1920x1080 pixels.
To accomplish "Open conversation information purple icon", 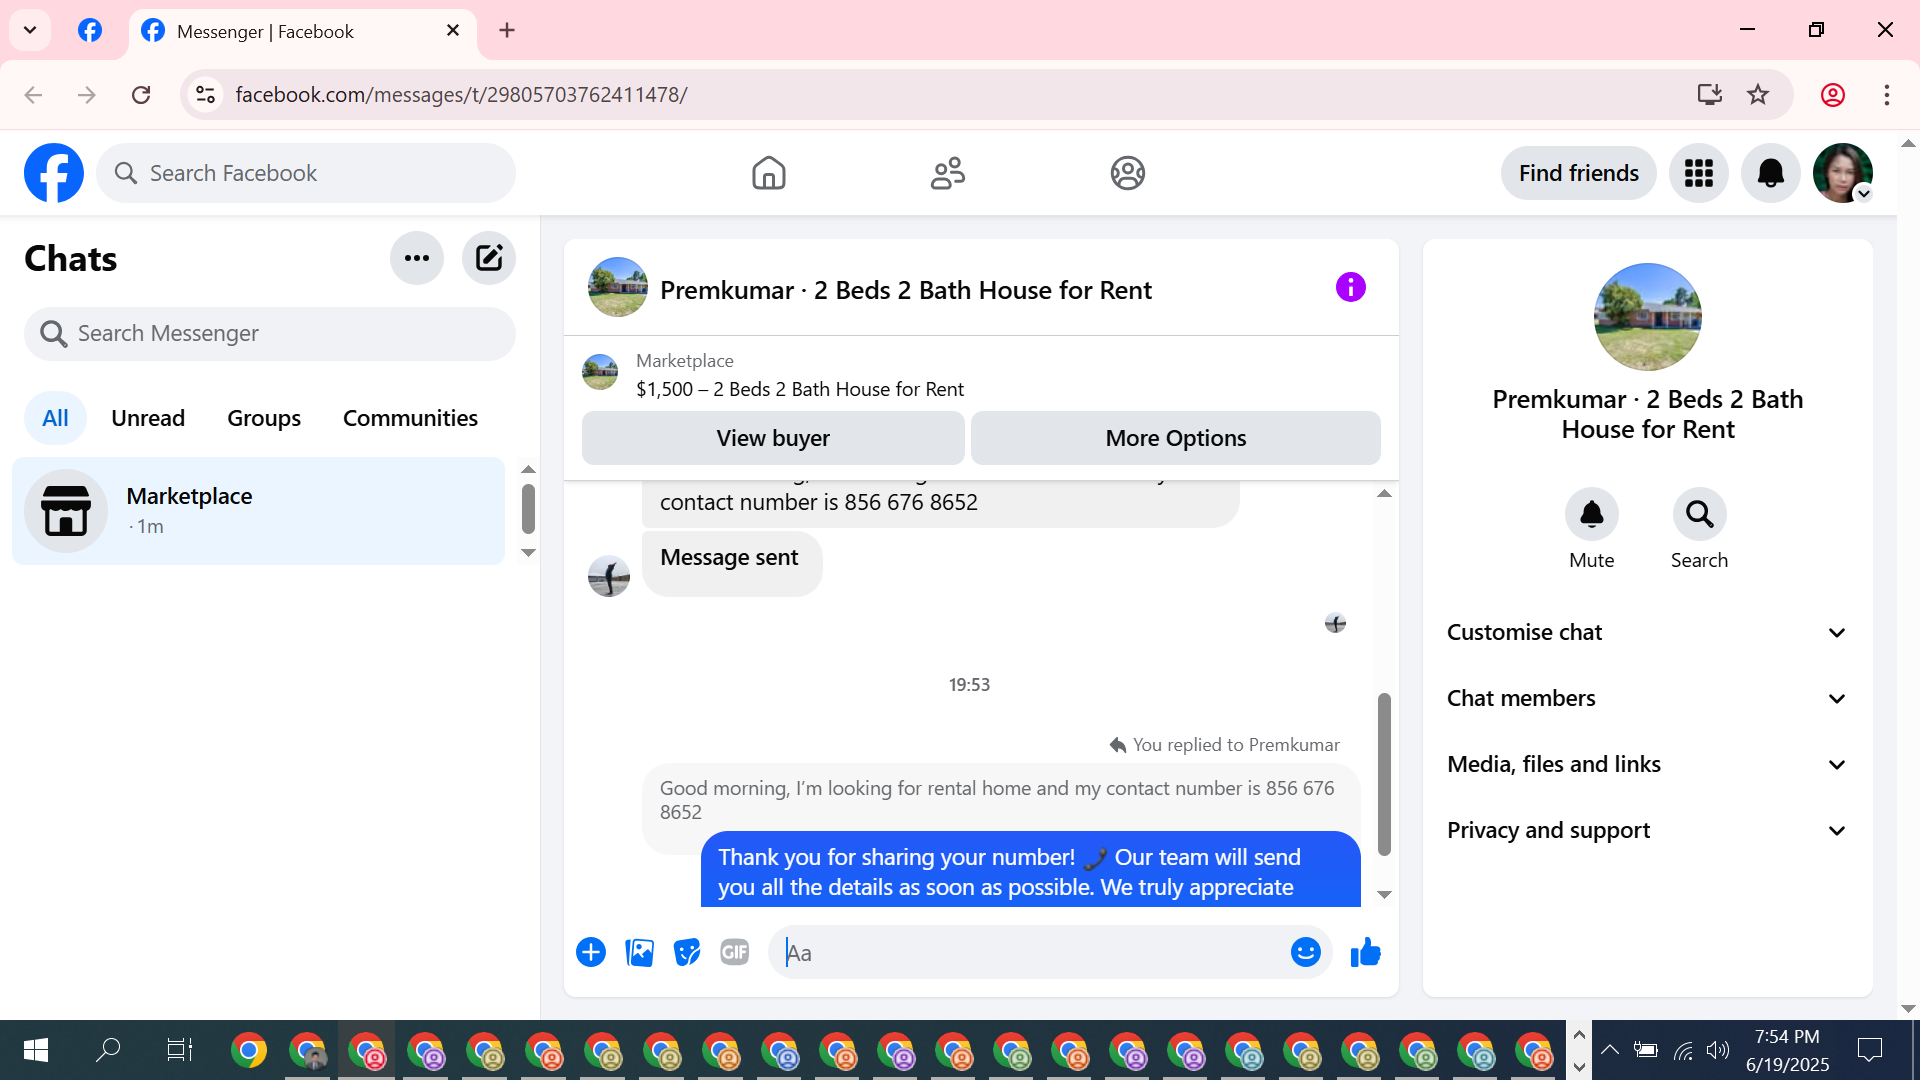I will click(x=1350, y=287).
